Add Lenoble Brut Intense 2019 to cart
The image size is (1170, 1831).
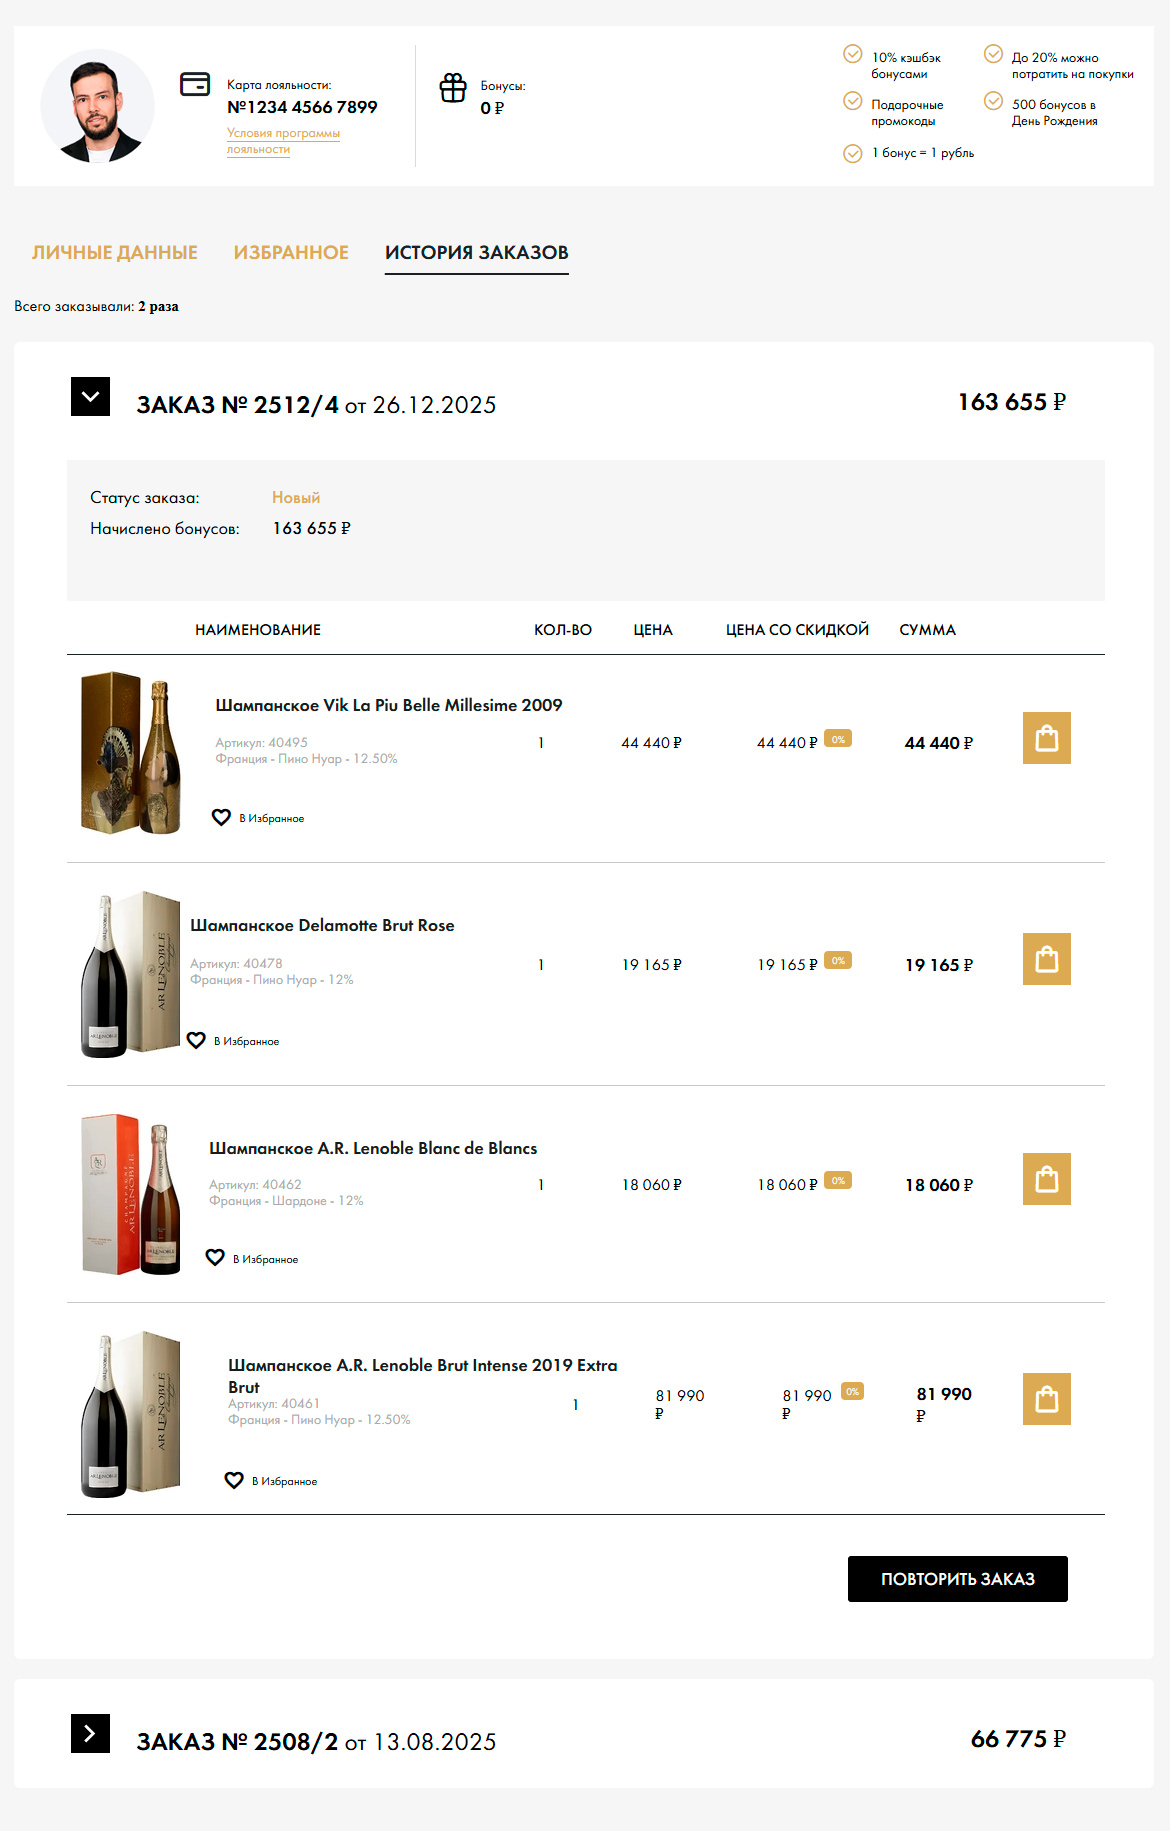(1046, 1399)
